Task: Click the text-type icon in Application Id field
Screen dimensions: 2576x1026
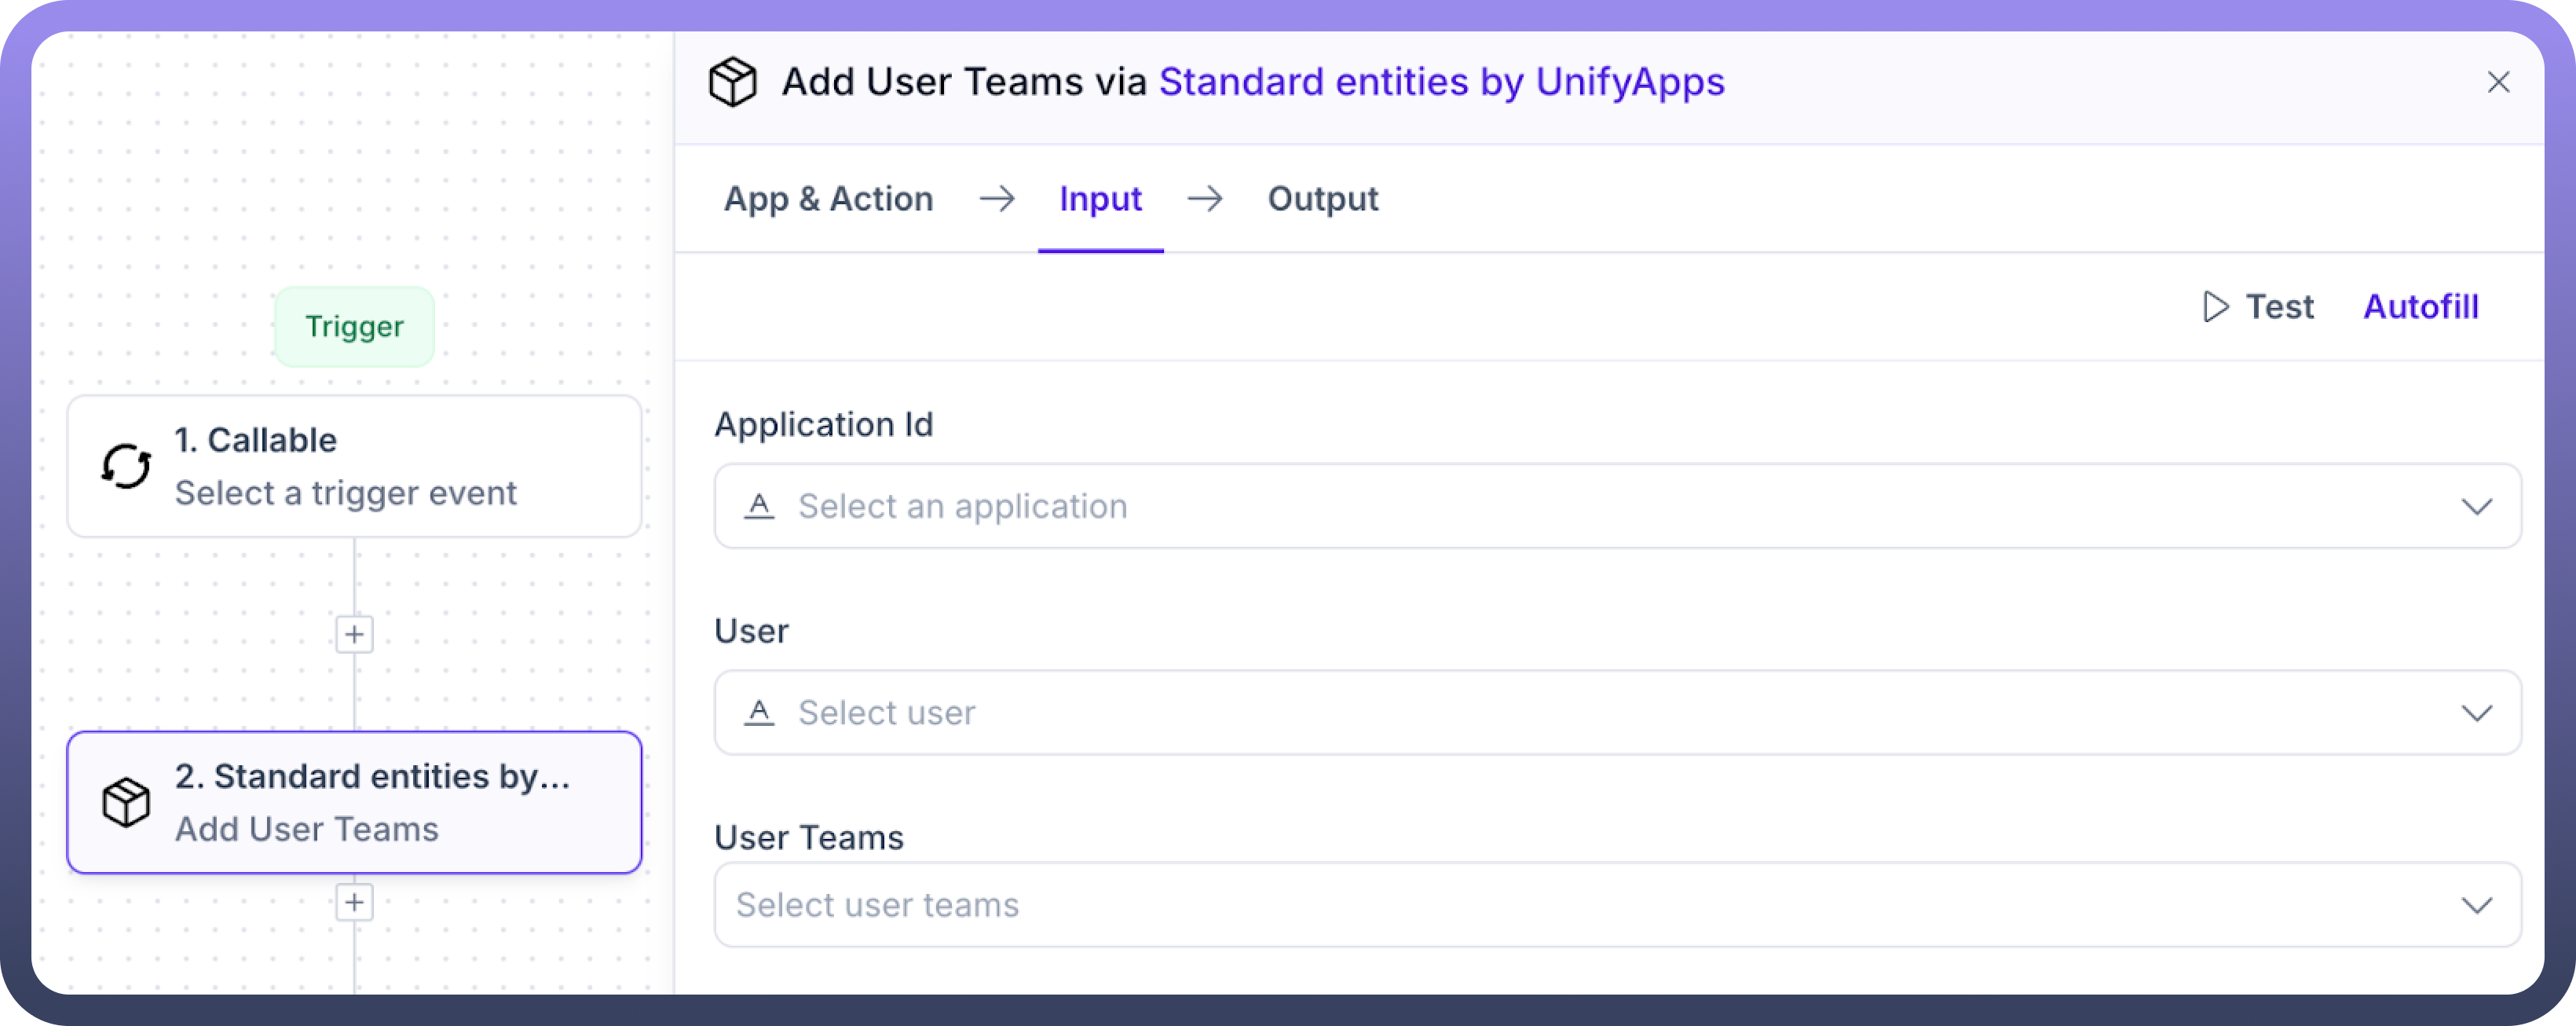Action: pyautogui.click(x=759, y=506)
